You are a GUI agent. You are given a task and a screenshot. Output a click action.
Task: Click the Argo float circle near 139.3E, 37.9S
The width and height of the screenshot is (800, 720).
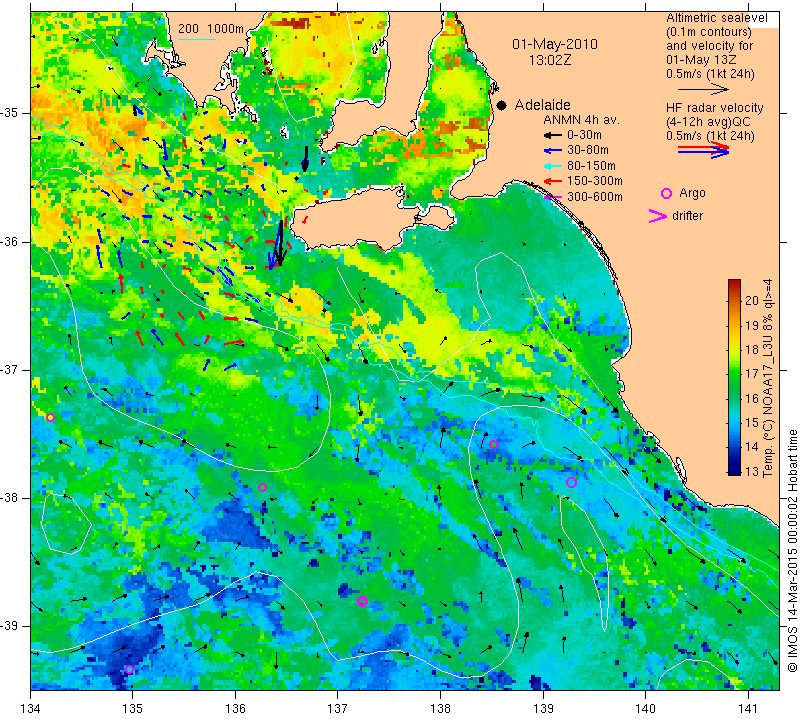pos(571,483)
